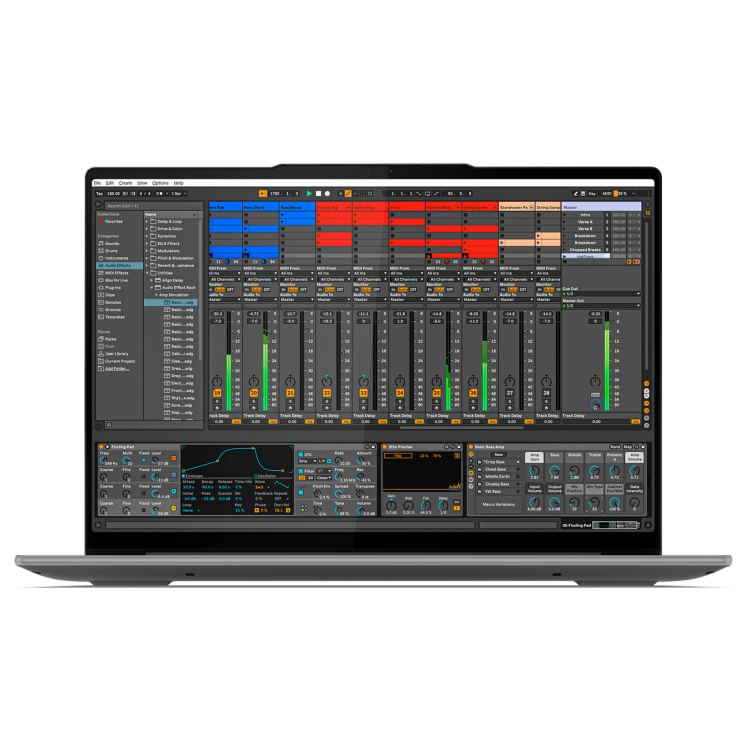The width and height of the screenshot is (750, 750).
Task: Select Favorites in Collections
Action: click(114, 221)
